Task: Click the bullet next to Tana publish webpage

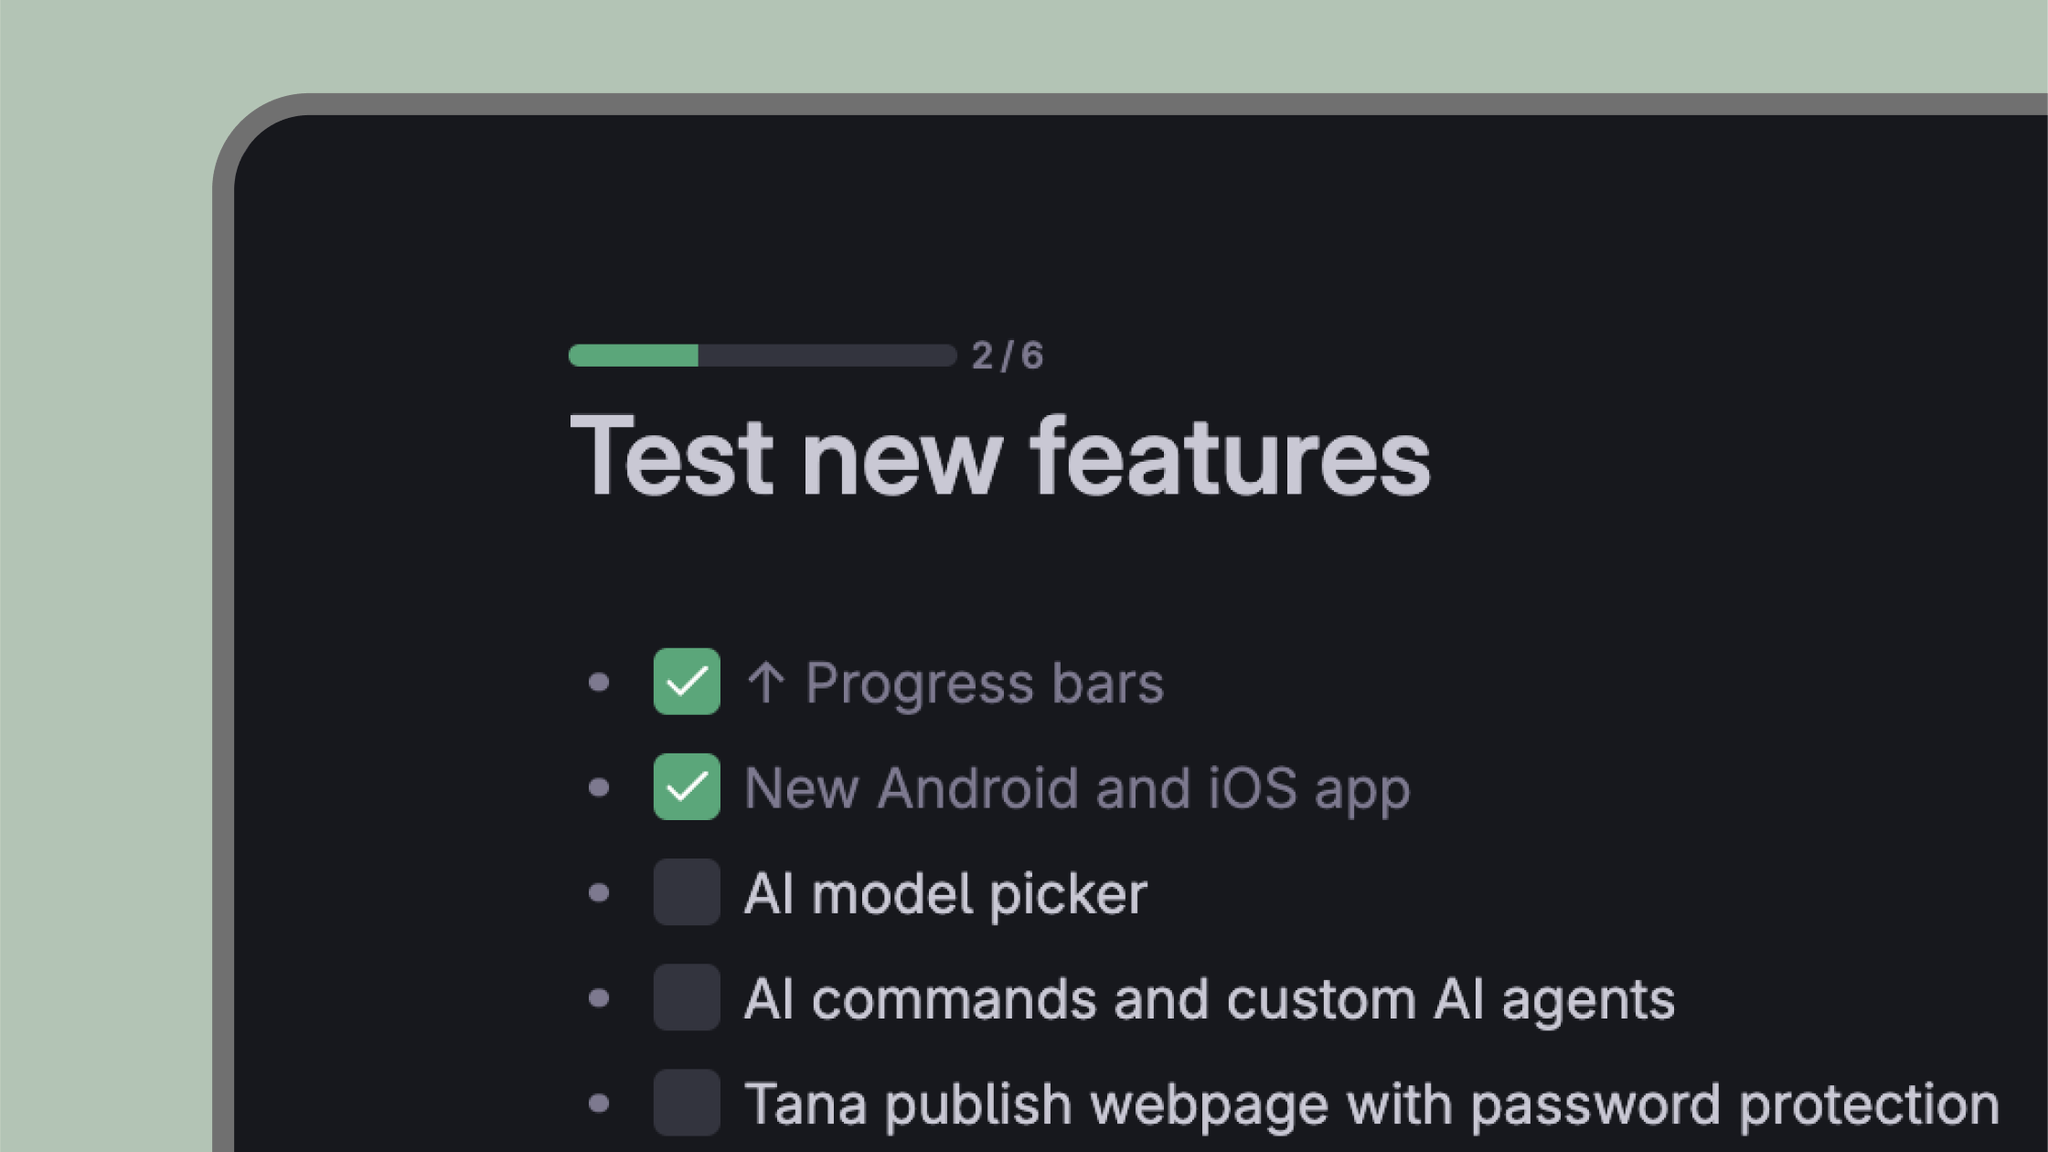Action: pyautogui.click(x=601, y=1104)
